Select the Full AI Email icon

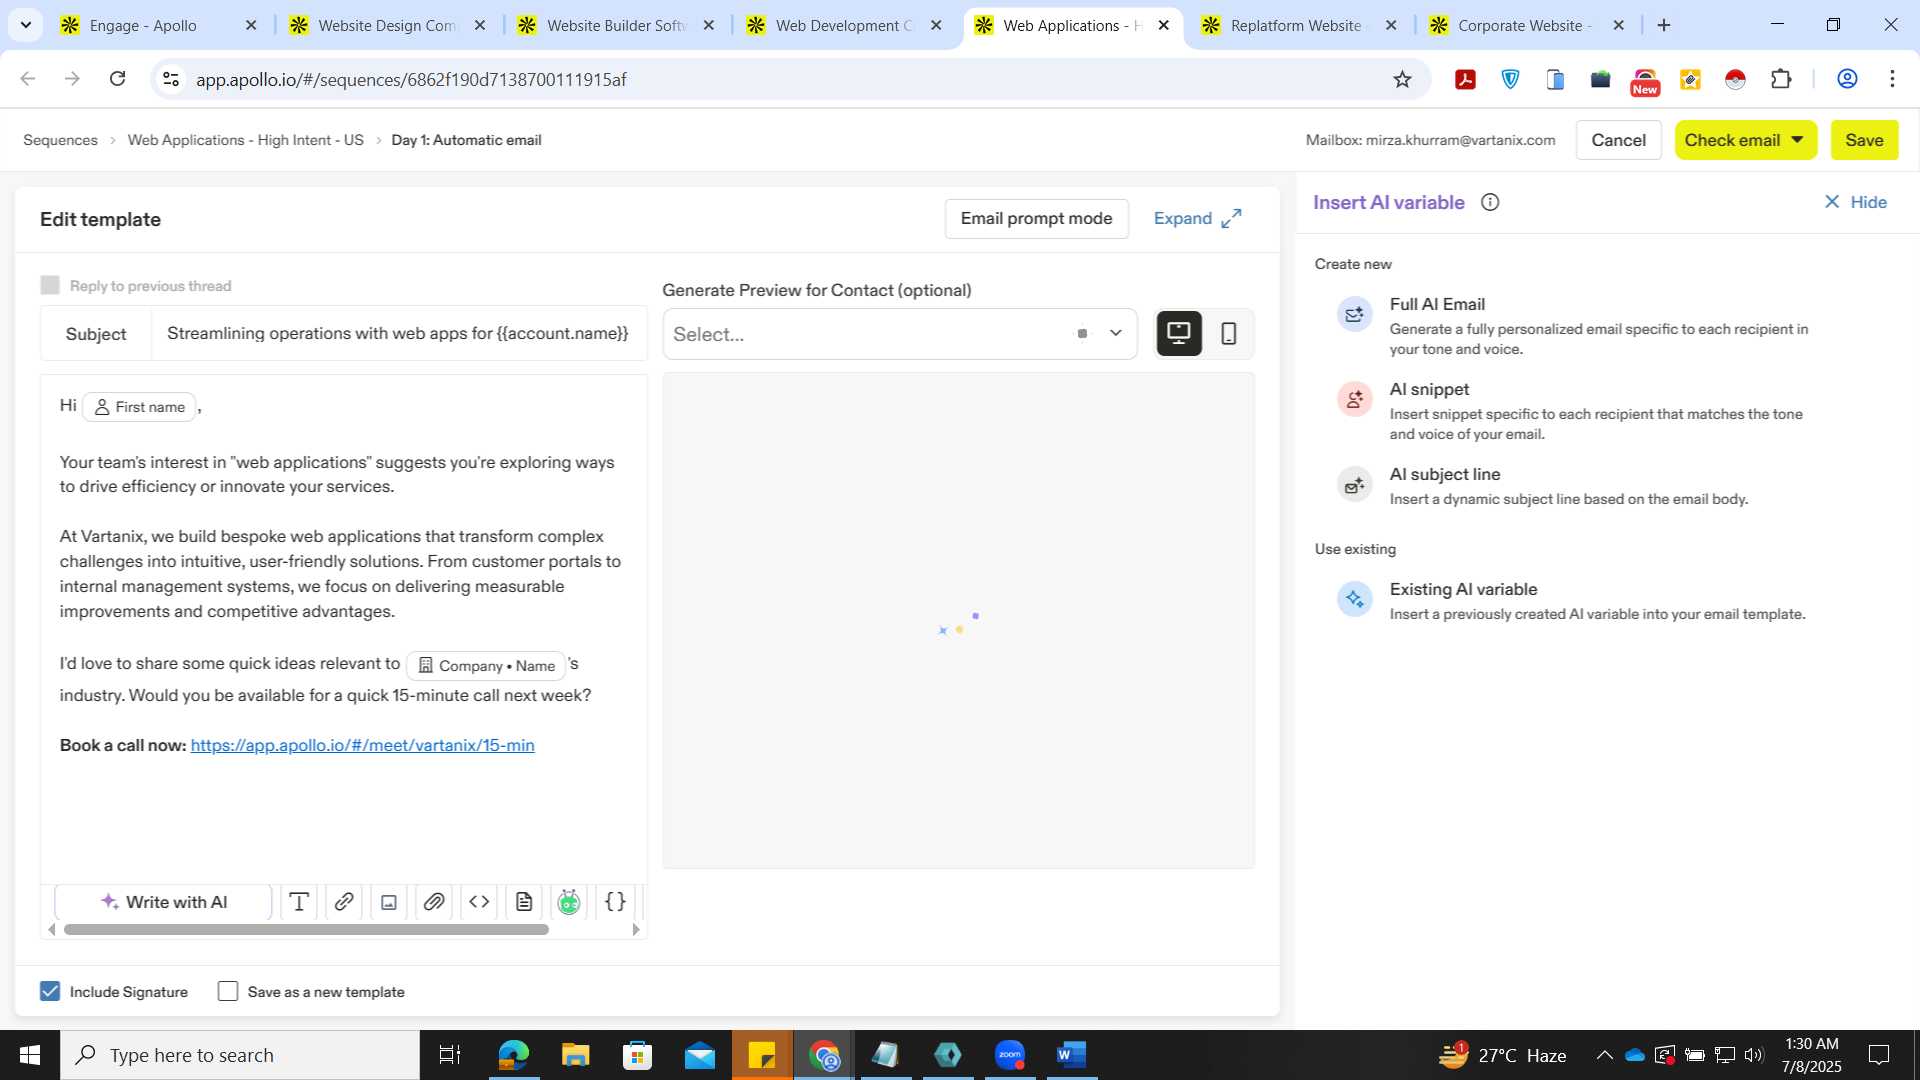pos(1355,314)
